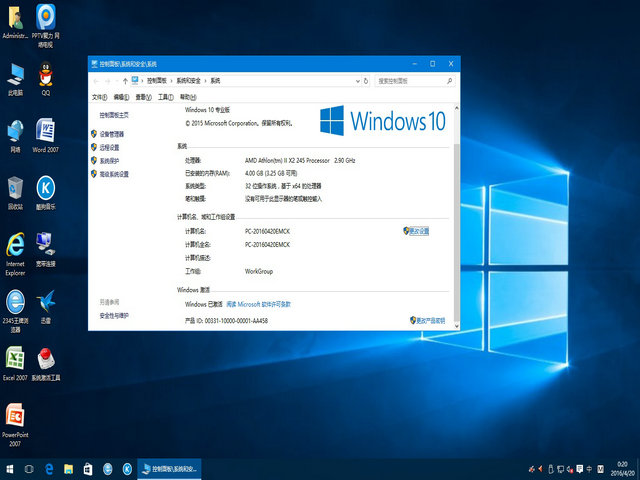This screenshot has width=640, height=480.
Task: Select the 回收站 (Recycle Bin) desktop icon
Action: pyautogui.click(x=16, y=193)
